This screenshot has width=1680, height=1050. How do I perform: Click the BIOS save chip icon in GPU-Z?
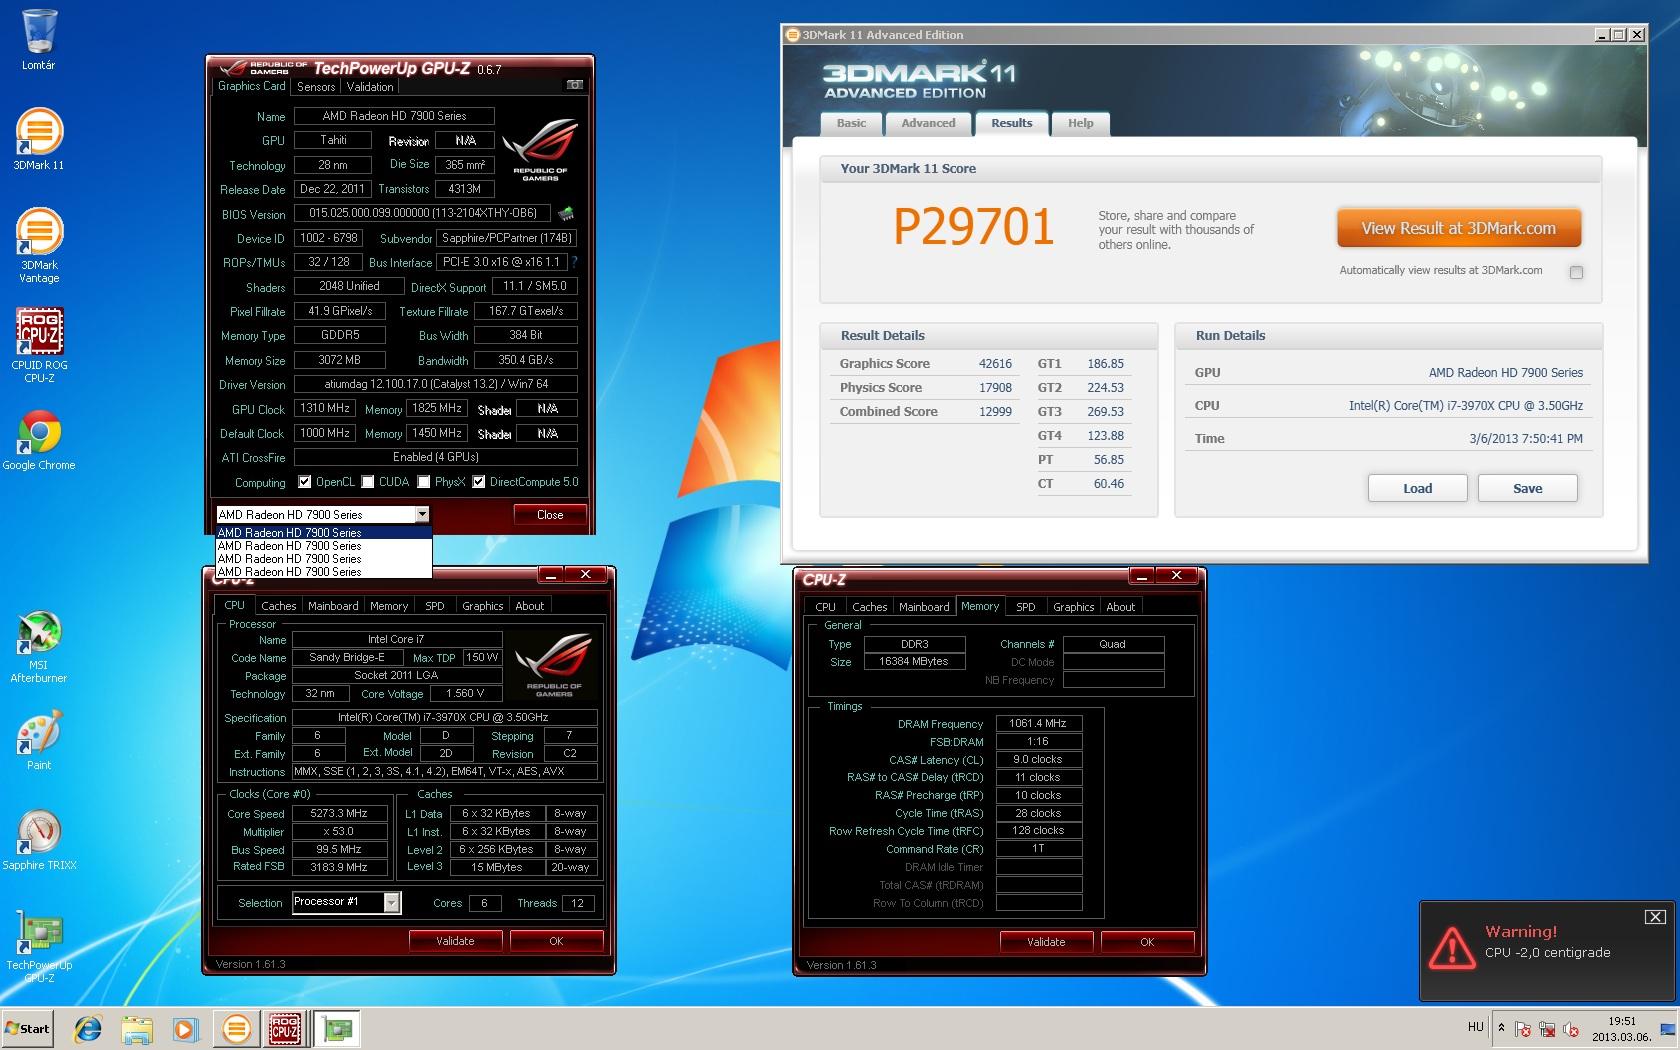(566, 213)
